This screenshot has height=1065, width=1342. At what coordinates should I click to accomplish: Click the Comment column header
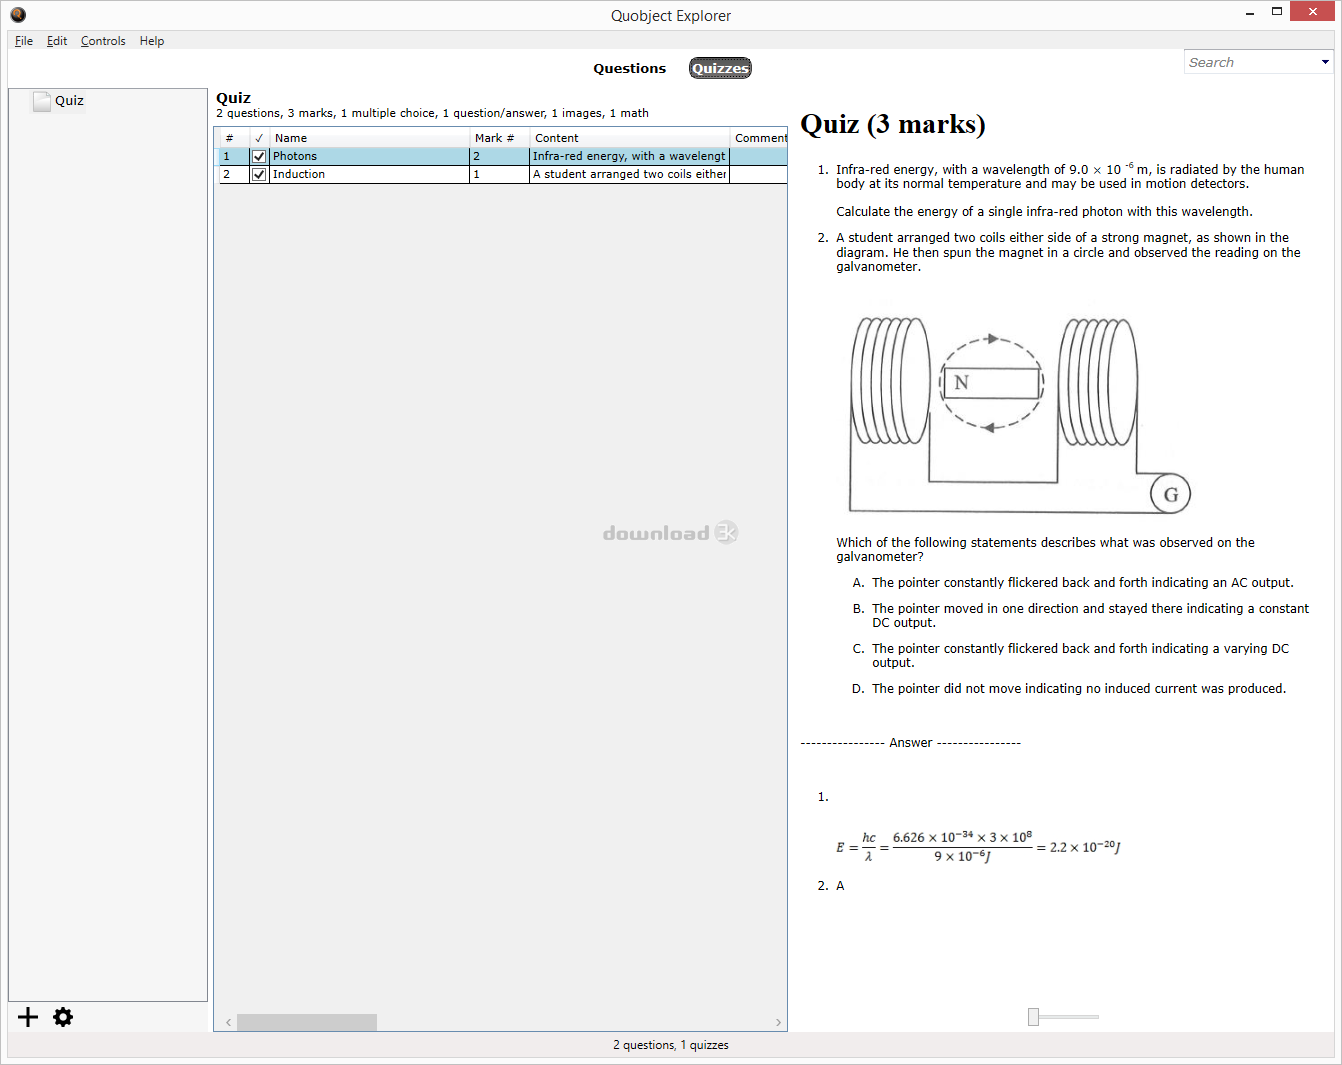(x=759, y=138)
